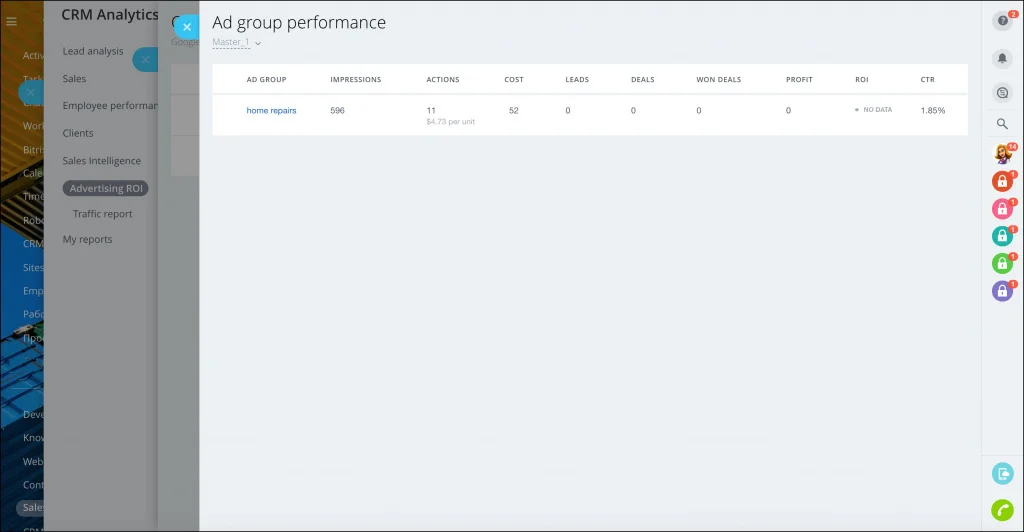This screenshot has height=532, width=1024.
Task: Click the light blue widget icon above the phone button
Action: click(x=1002, y=474)
